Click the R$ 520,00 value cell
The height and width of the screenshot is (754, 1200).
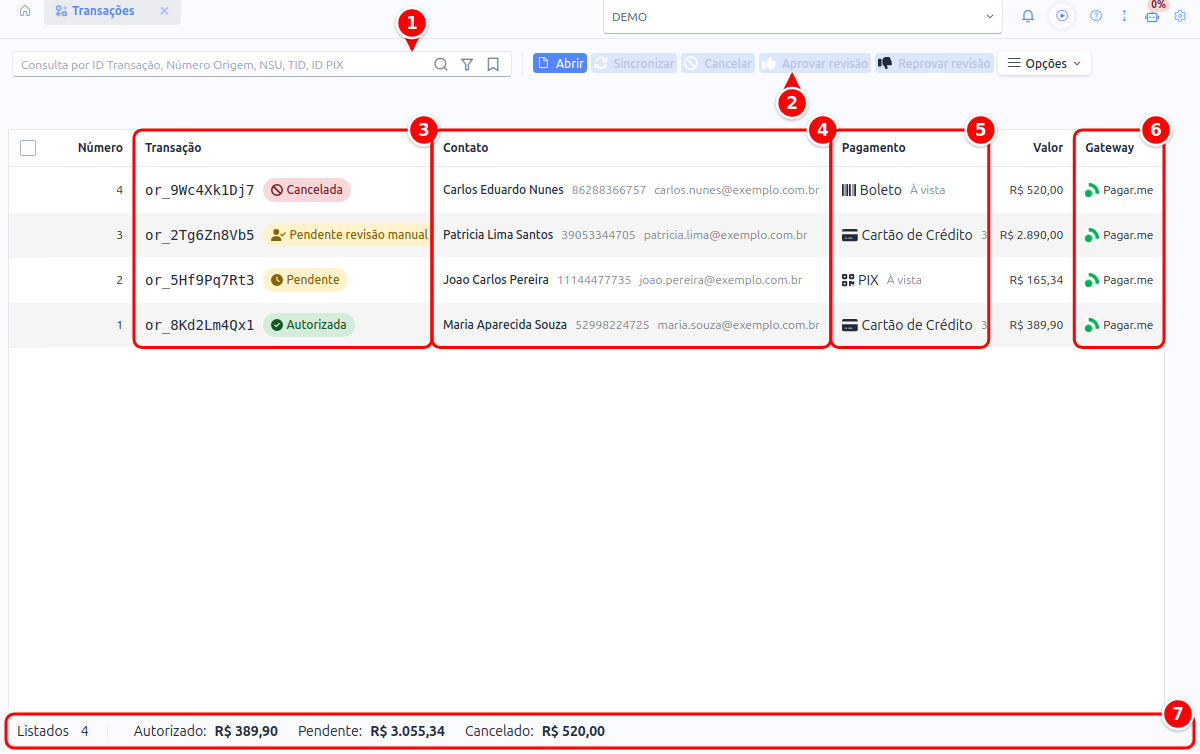click(1036, 190)
